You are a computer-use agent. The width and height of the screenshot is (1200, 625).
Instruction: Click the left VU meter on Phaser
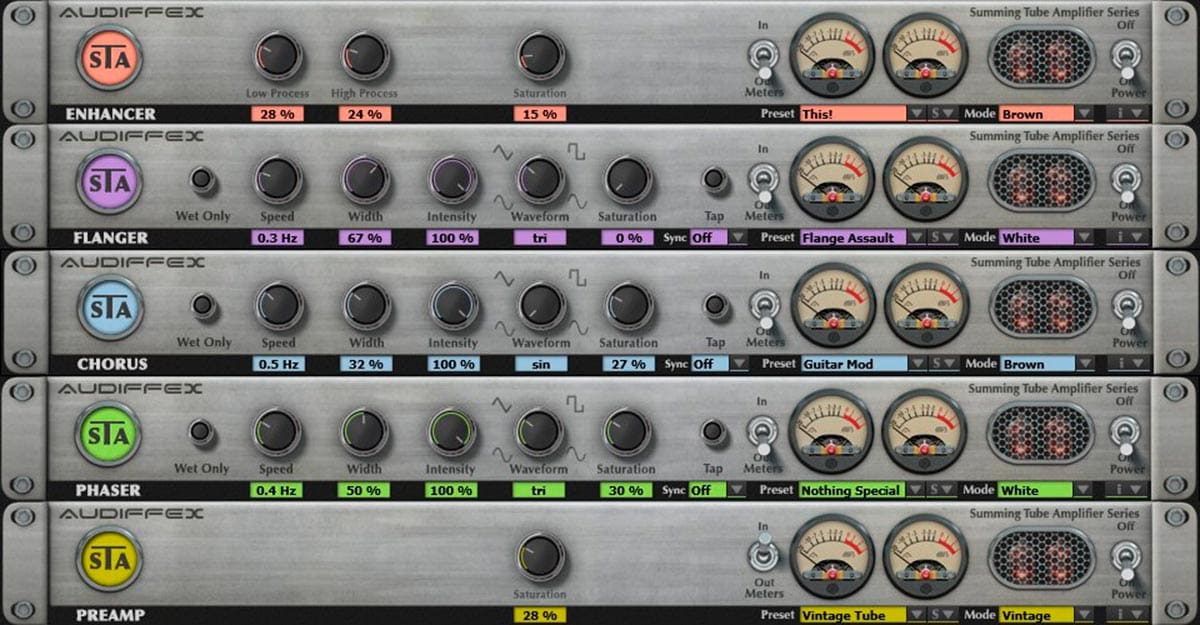pos(832,431)
